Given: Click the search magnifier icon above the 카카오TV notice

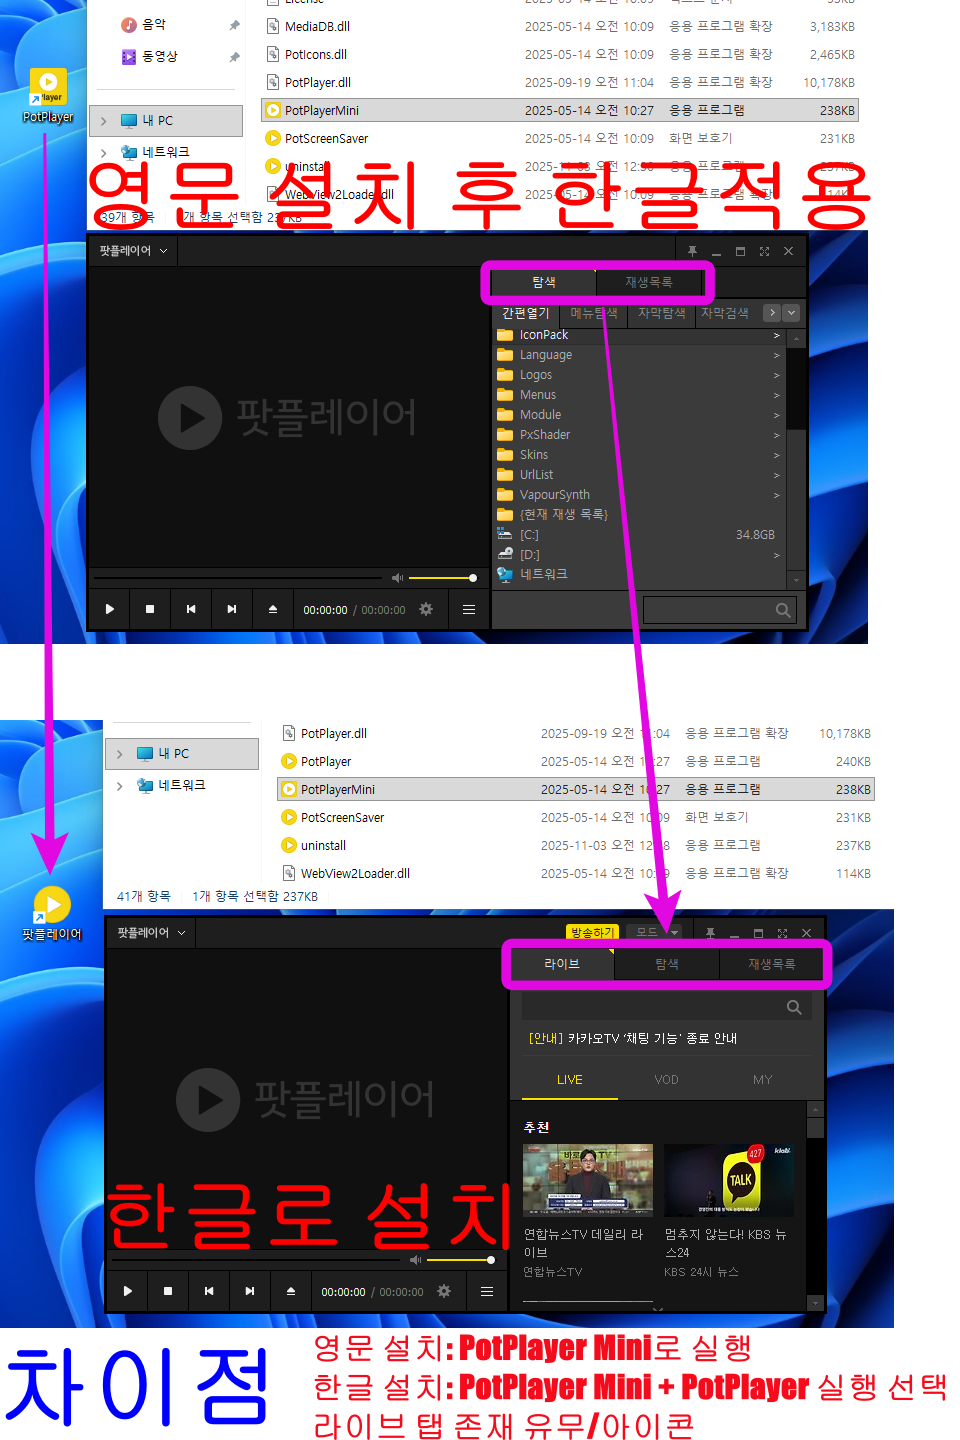Looking at the screenshot, I should [794, 1007].
